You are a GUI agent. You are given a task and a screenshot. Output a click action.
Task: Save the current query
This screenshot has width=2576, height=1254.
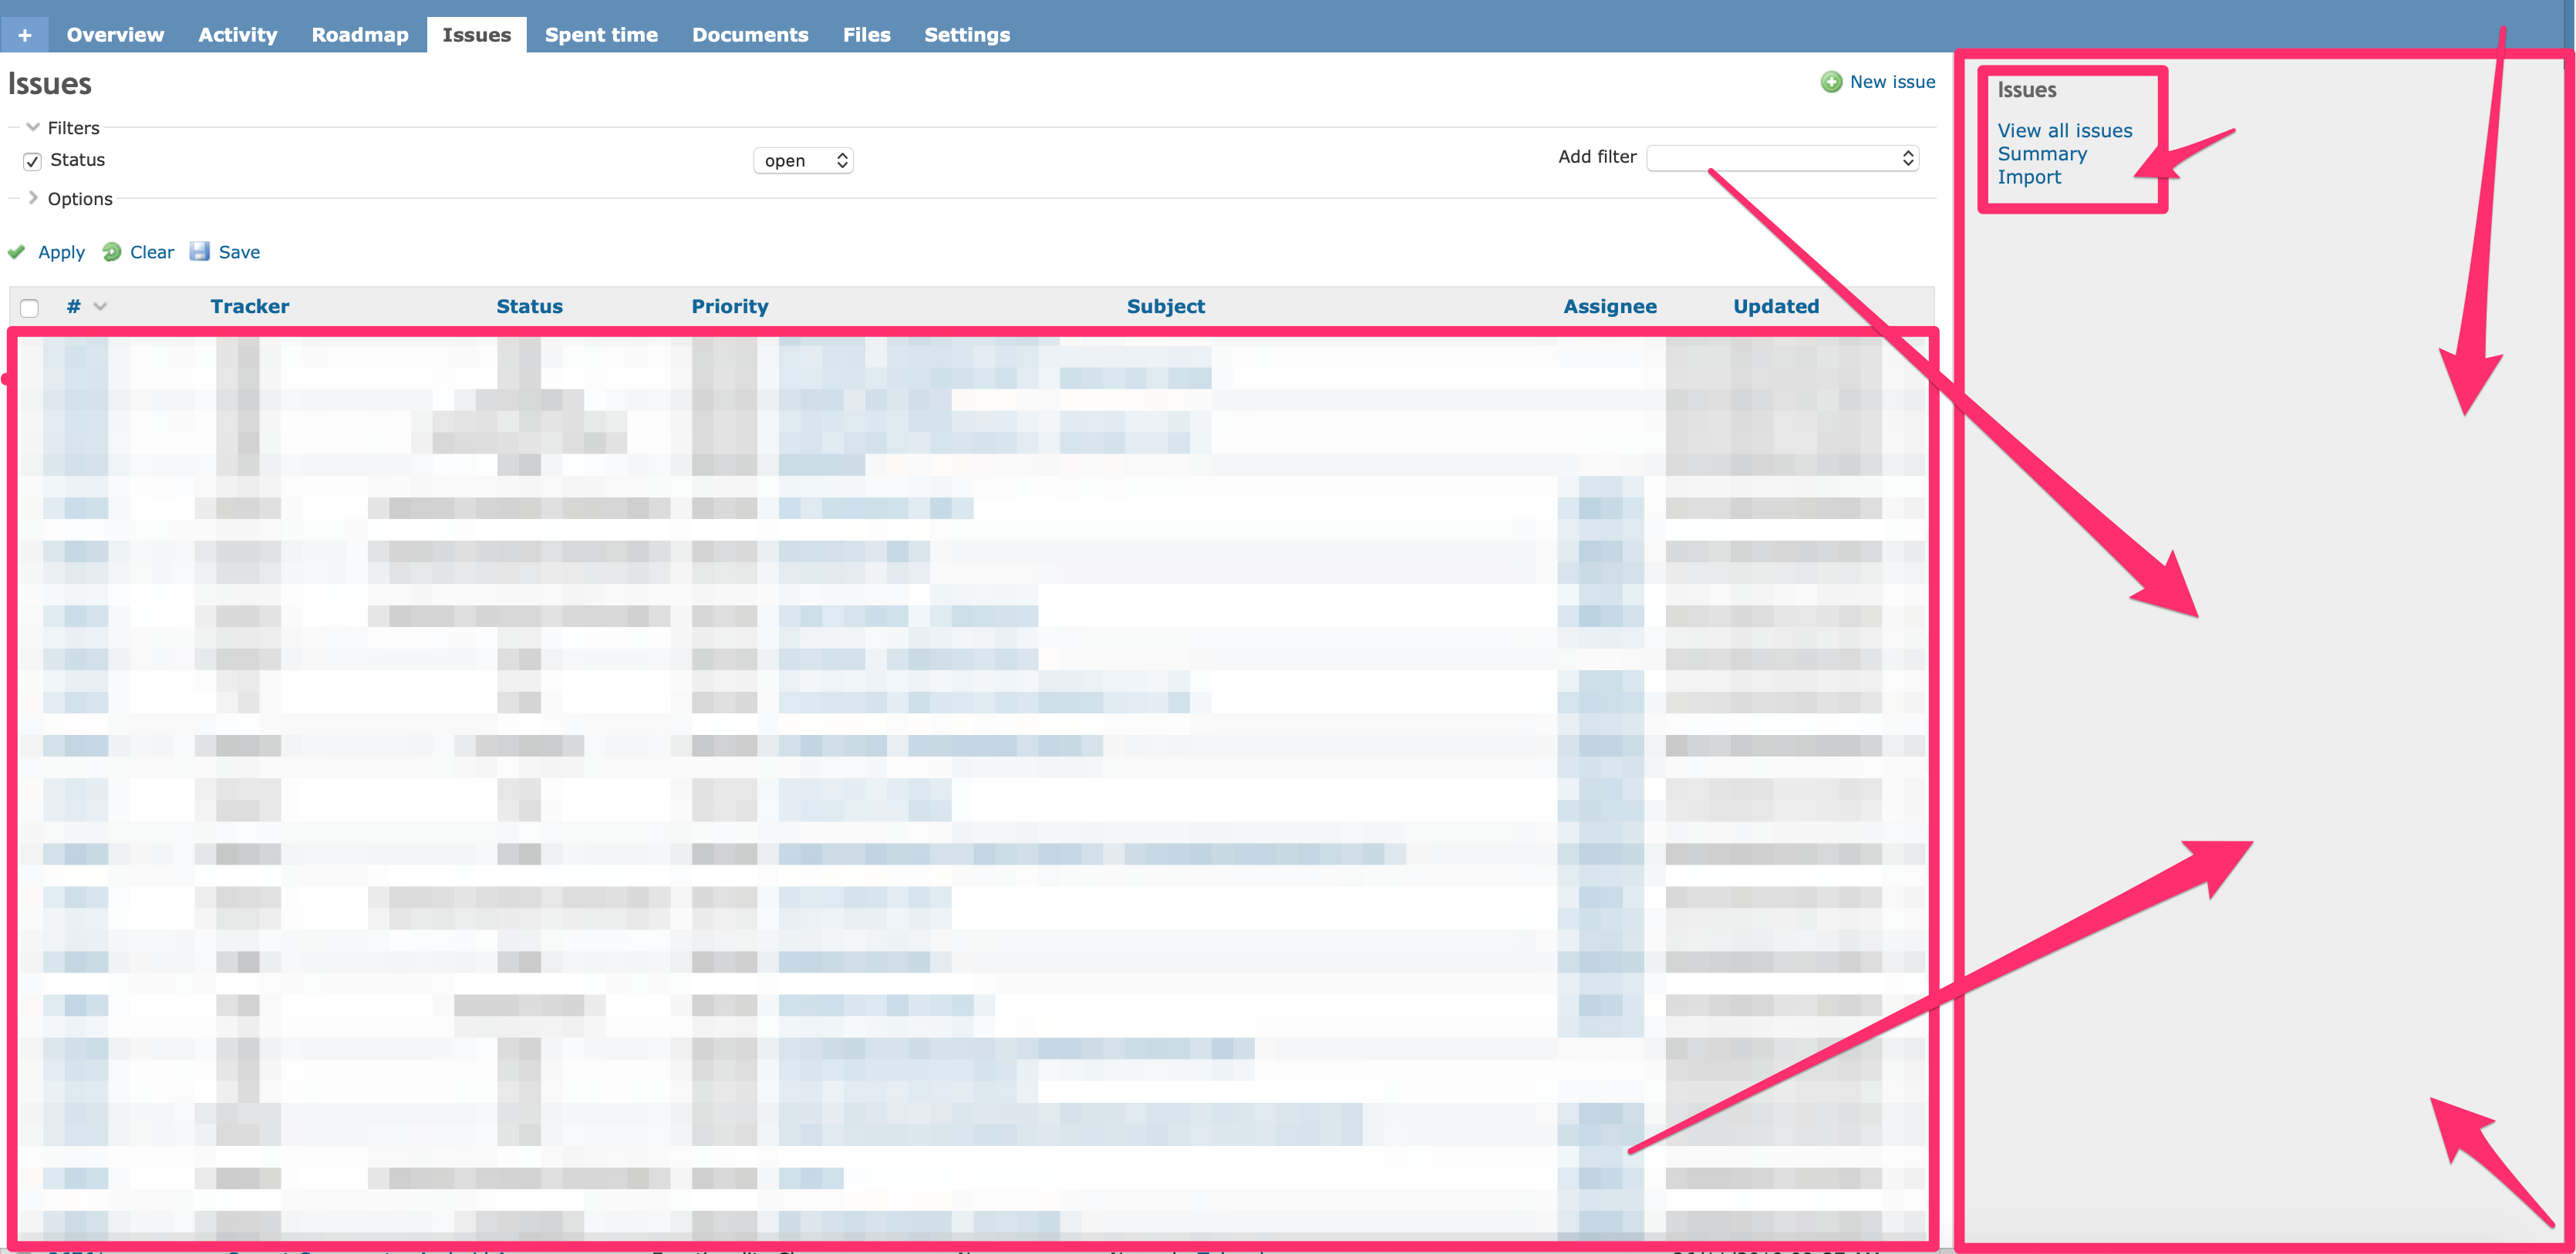click(x=239, y=252)
